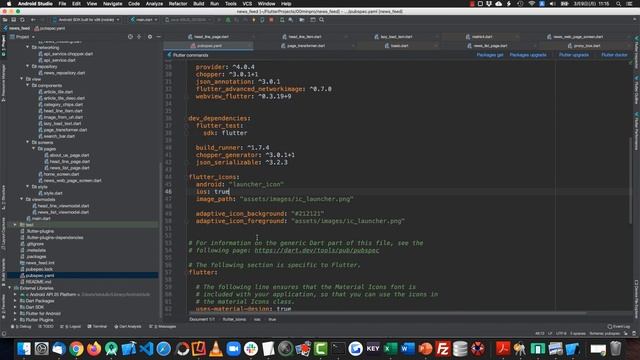640x360 pixels.
Task: Open the main.dart run configuration dropdown
Action: [144, 20]
